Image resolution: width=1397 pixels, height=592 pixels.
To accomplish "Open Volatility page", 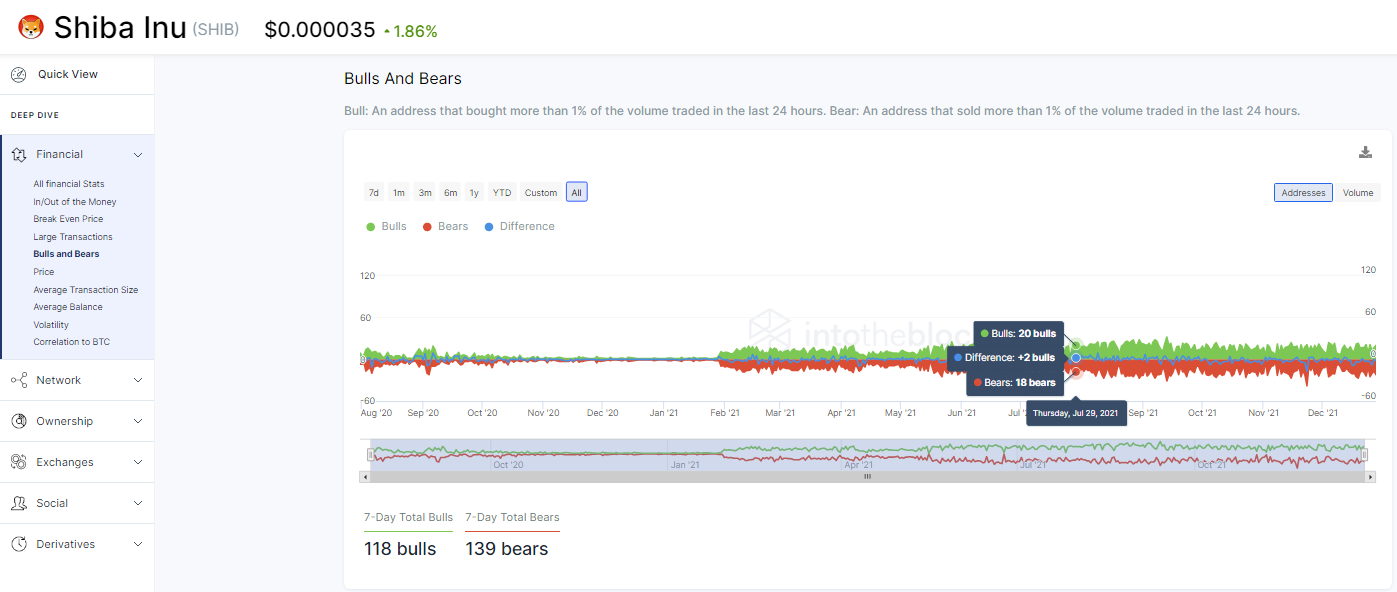I will coord(51,325).
